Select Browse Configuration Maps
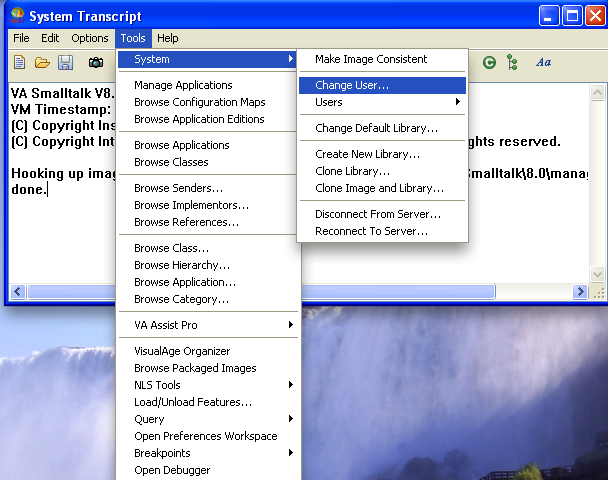This screenshot has width=608, height=480. [x=208, y=102]
